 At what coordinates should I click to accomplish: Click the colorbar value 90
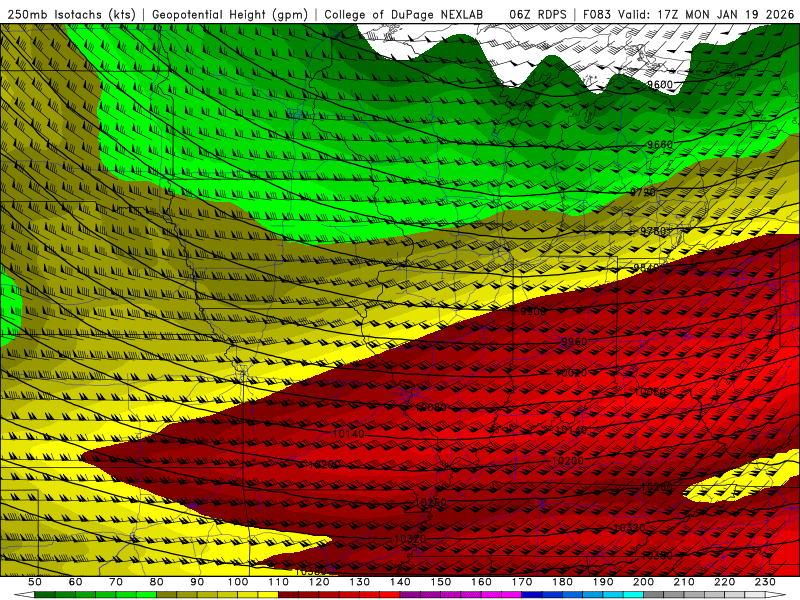pyautogui.click(x=197, y=582)
